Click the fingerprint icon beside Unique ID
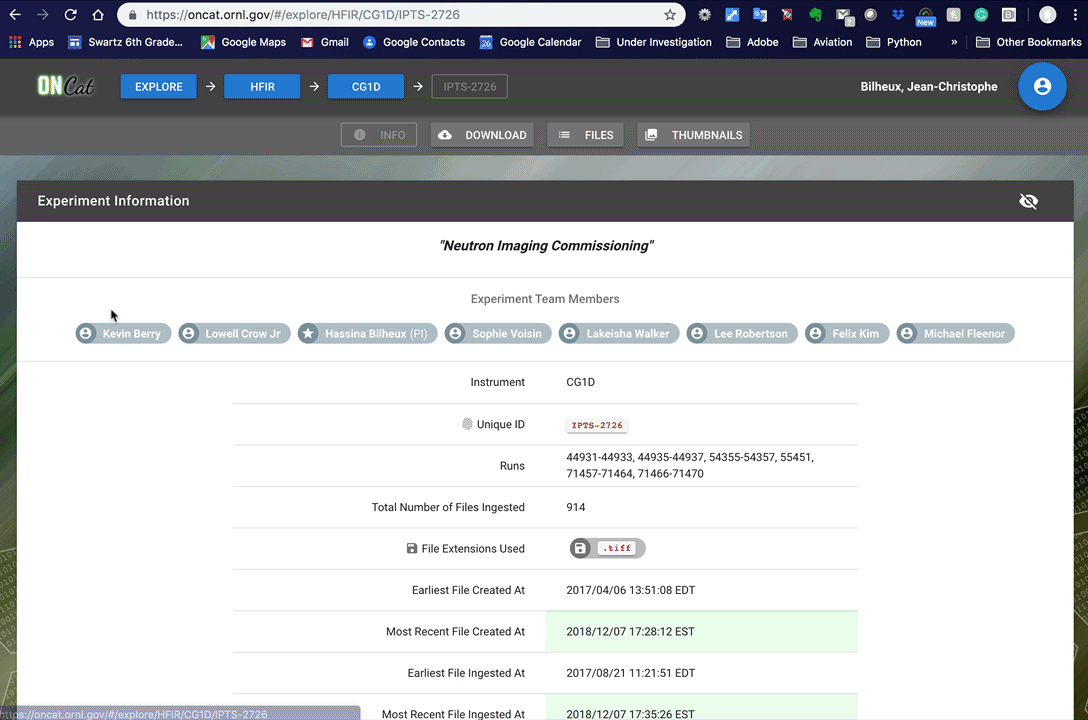Viewport: 1088px width, 720px height. [467, 424]
